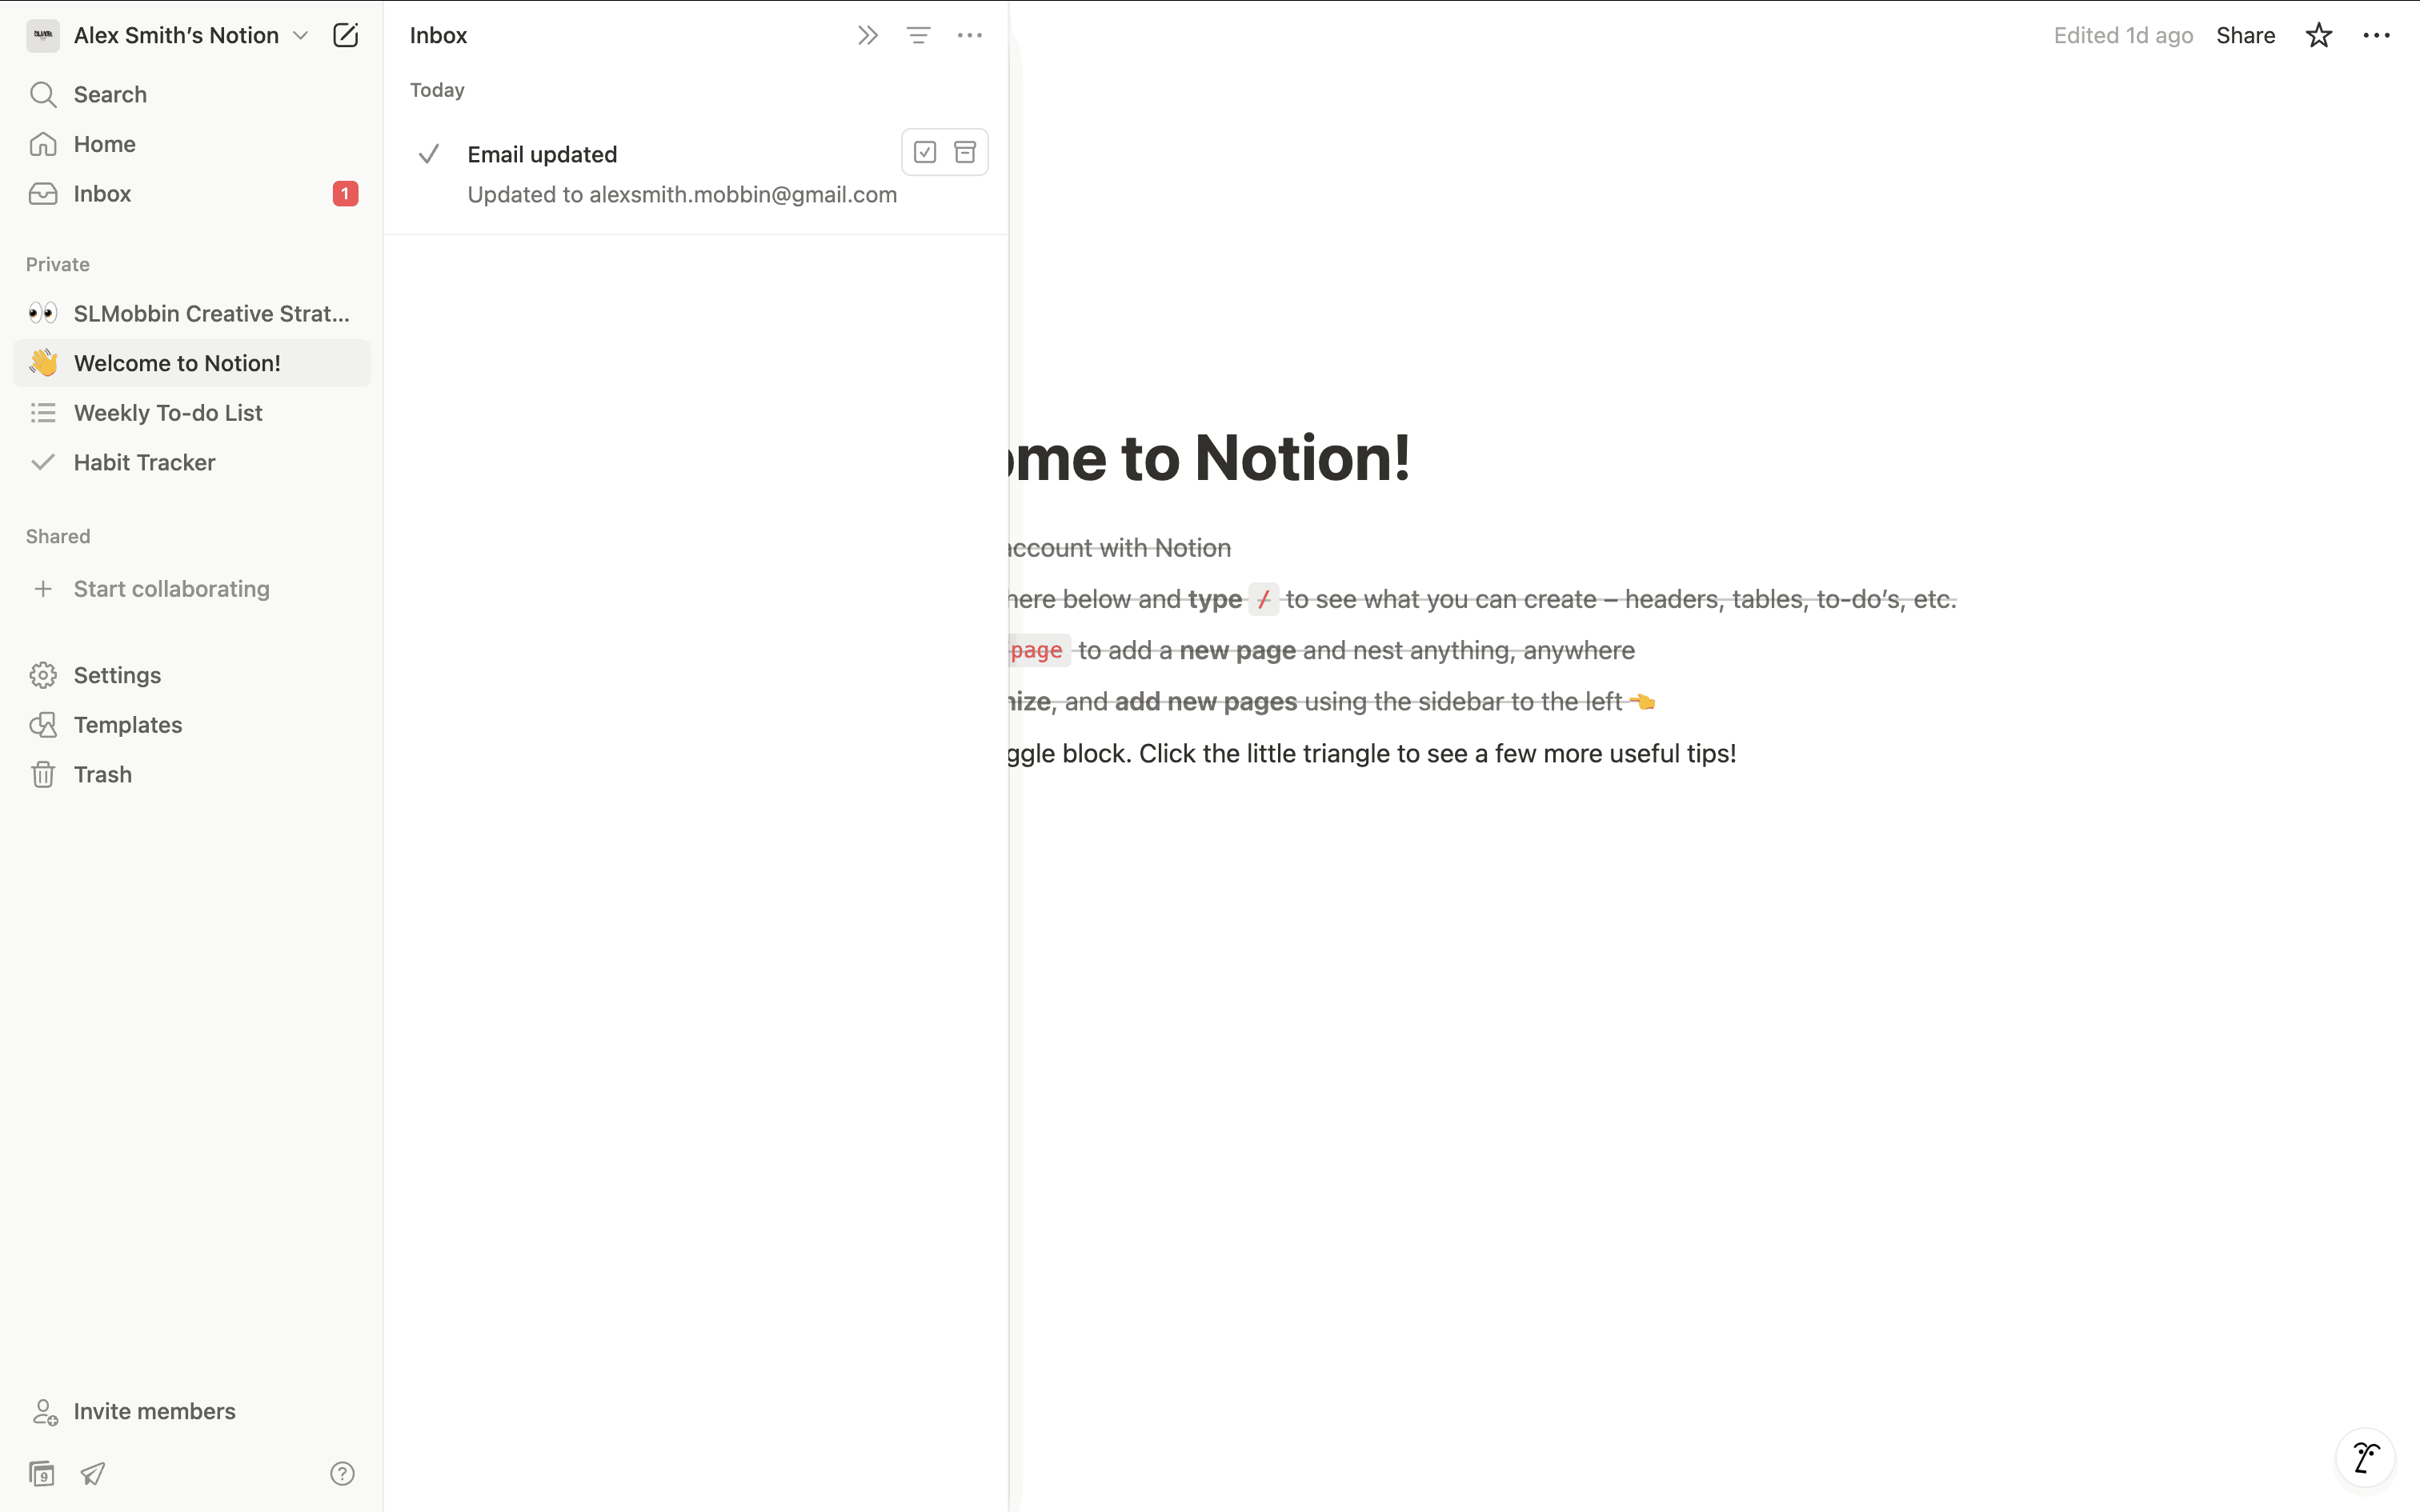Image resolution: width=2420 pixels, height=1512 pixels.
Task: Click the Share button
Action: tap(2245, 36)
